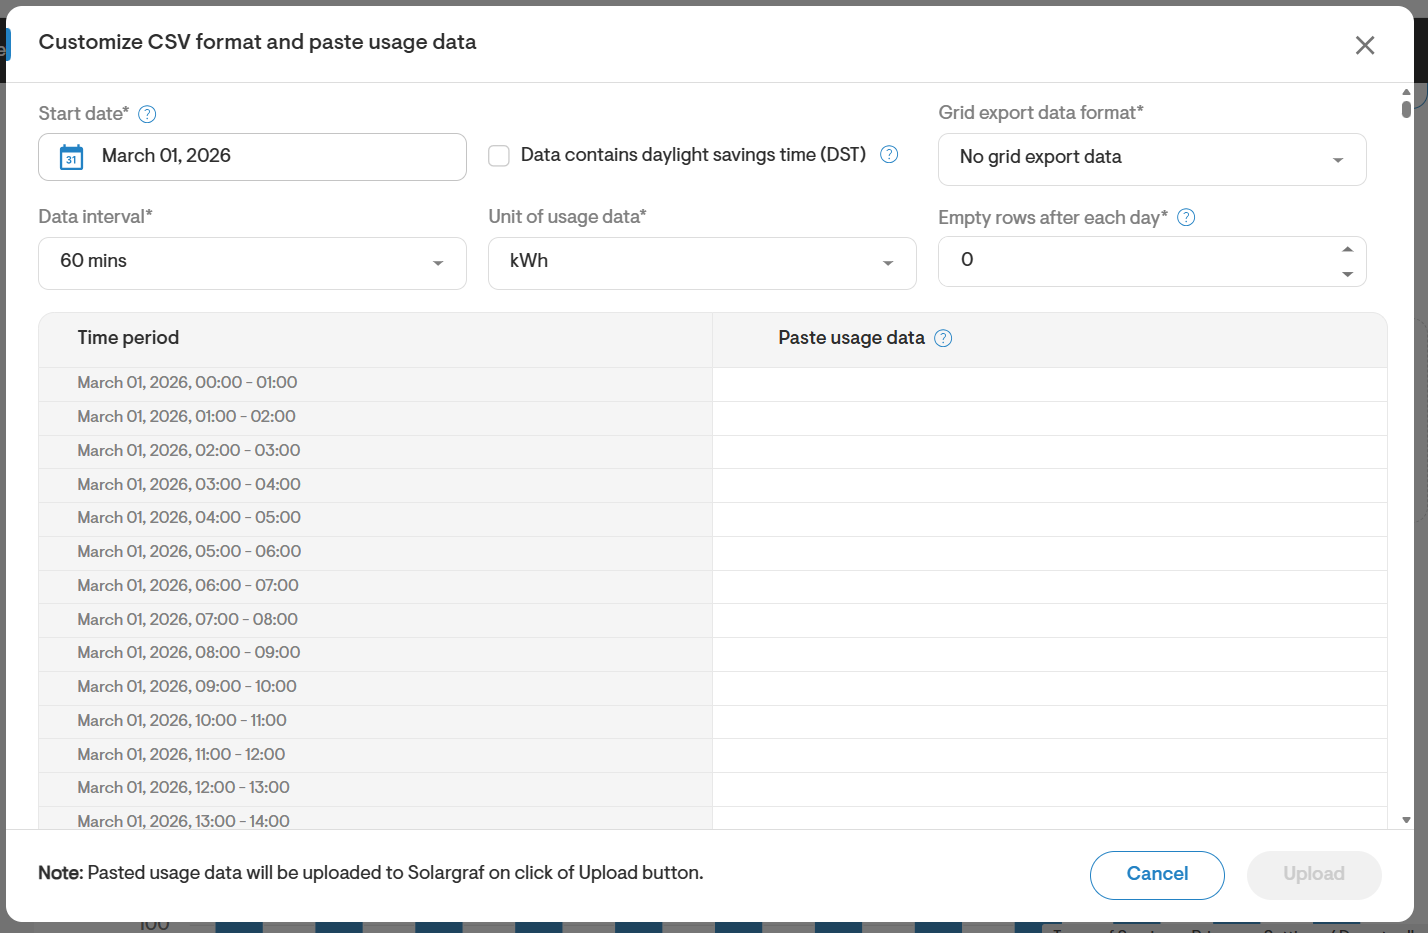This screenshot has width=1428, height=933.
Task: Open the Unit of usage data kWh dropdown
Action: coord(702,263)
